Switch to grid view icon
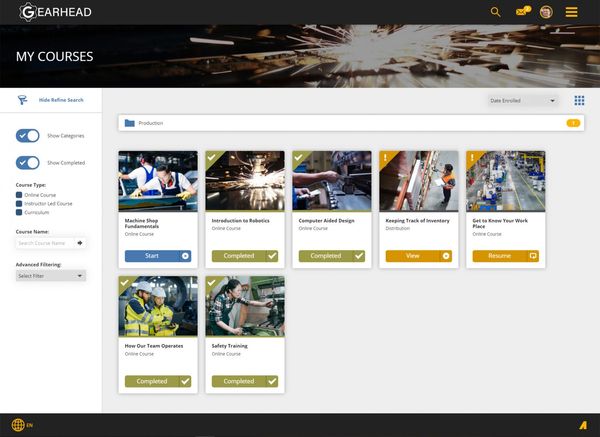 (579, 100)
